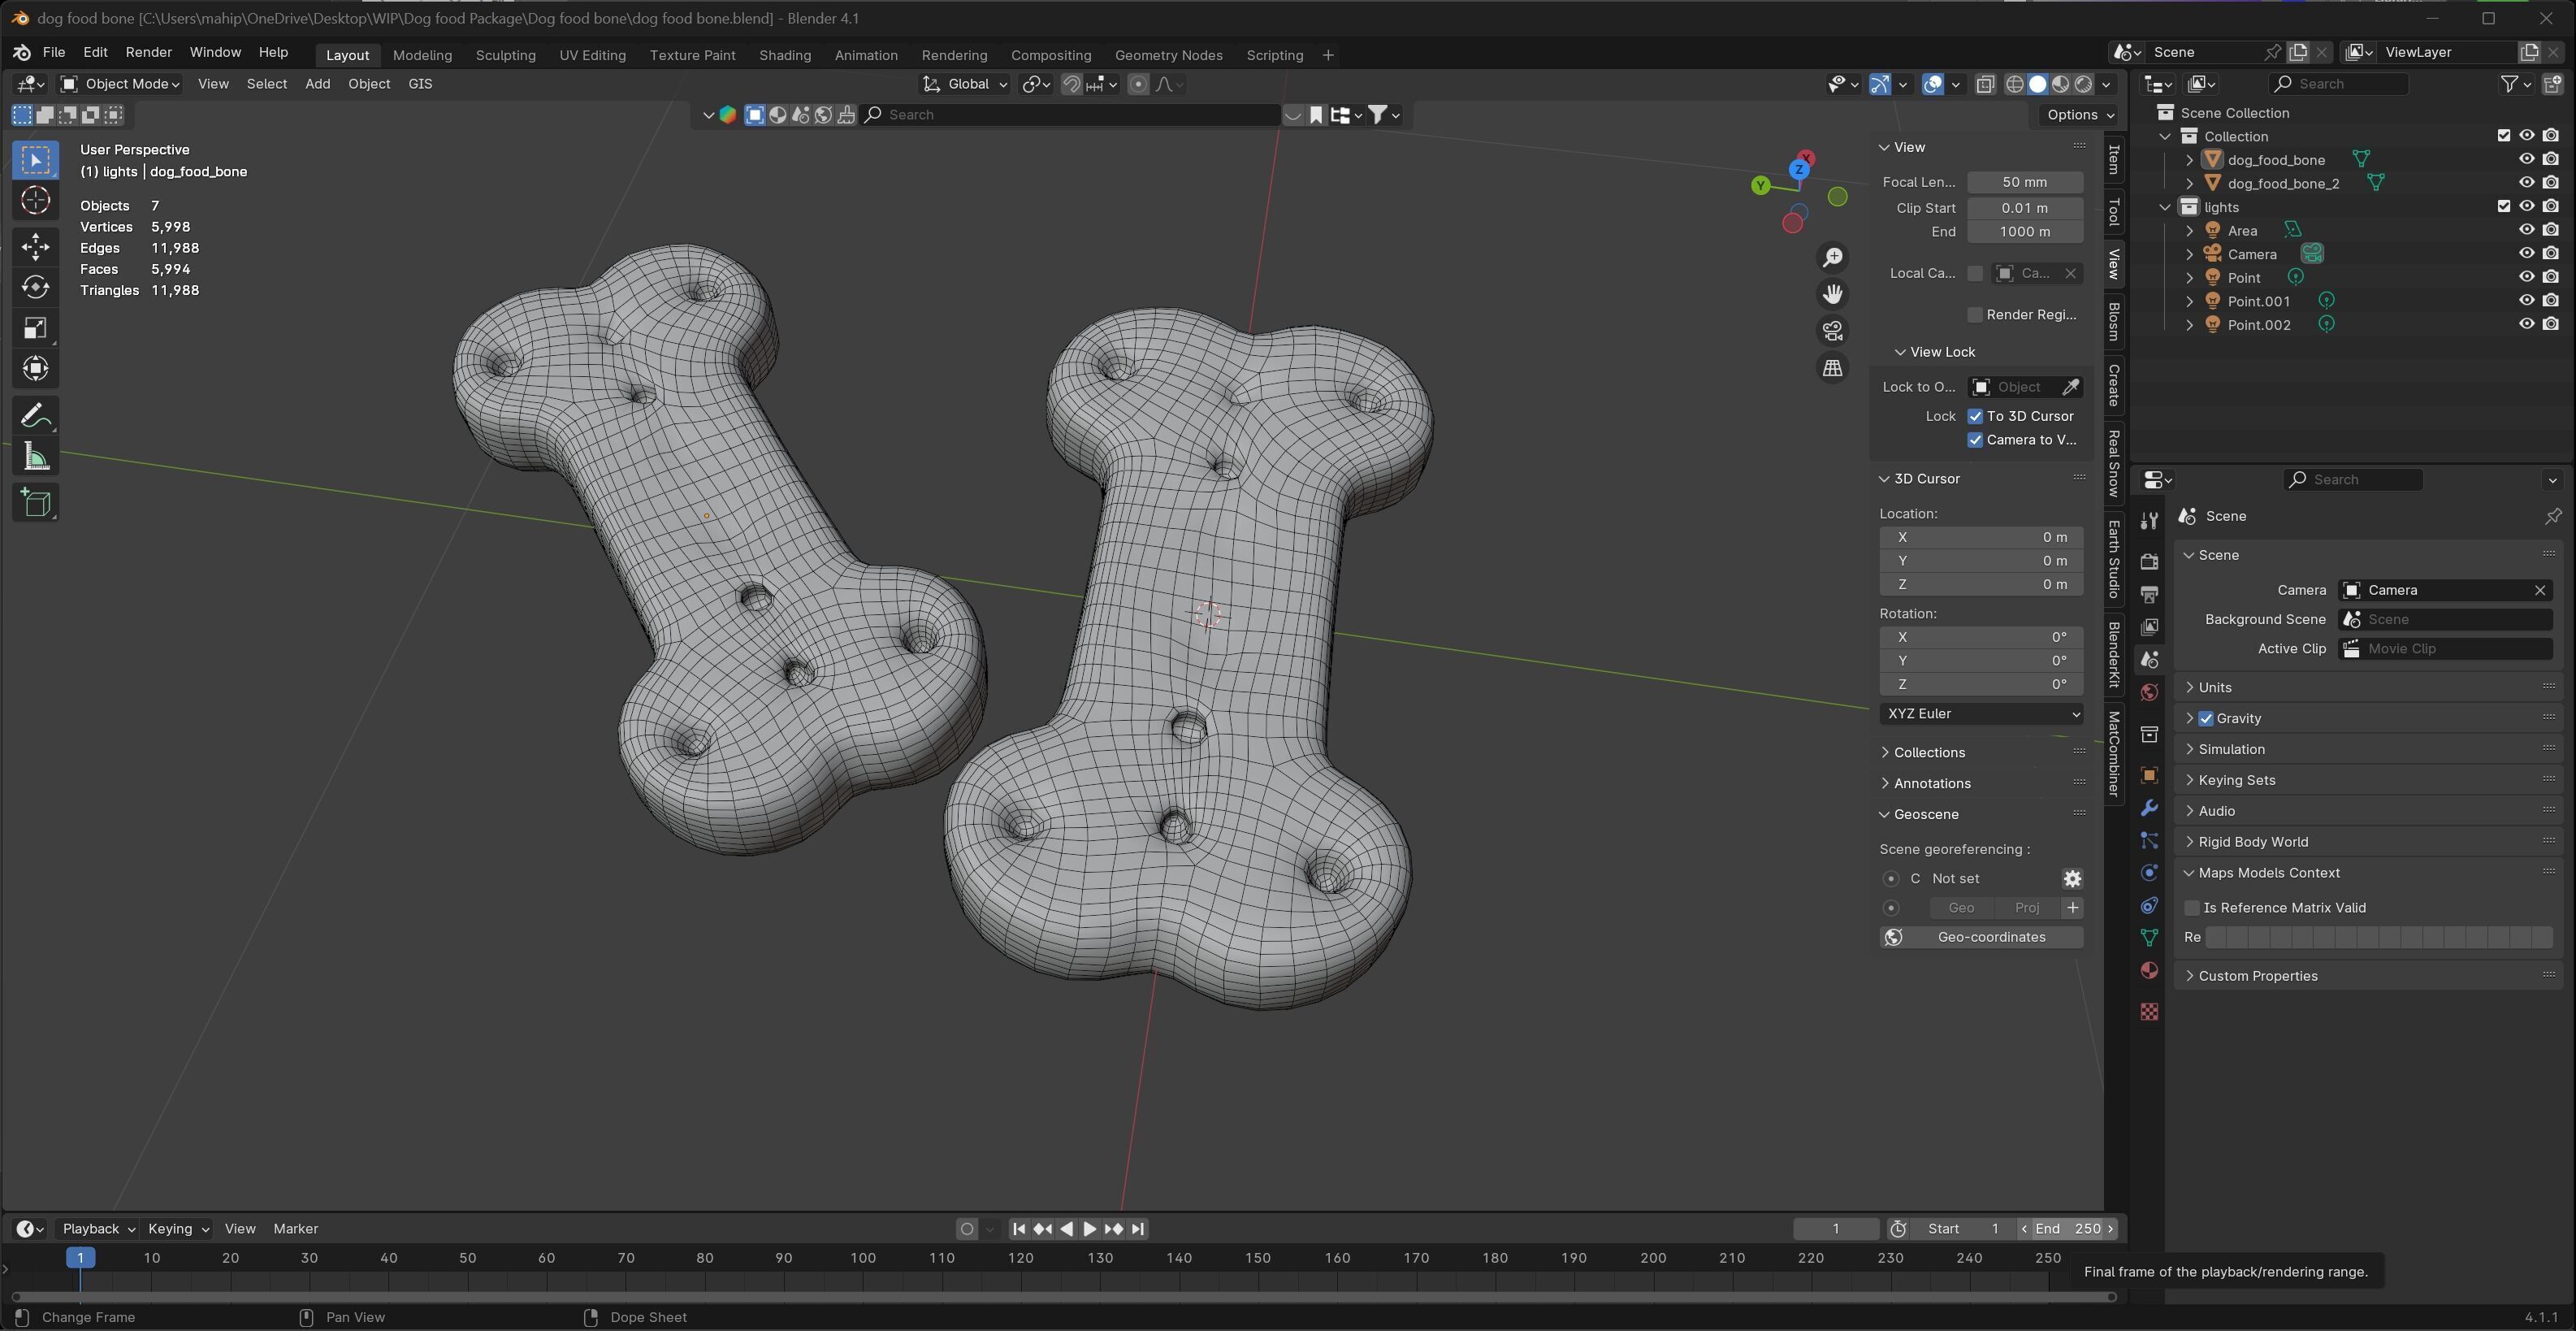Open the Add menu in viewport header
Viewport: 2576px width, 1331px height.
tap(317, 84)
